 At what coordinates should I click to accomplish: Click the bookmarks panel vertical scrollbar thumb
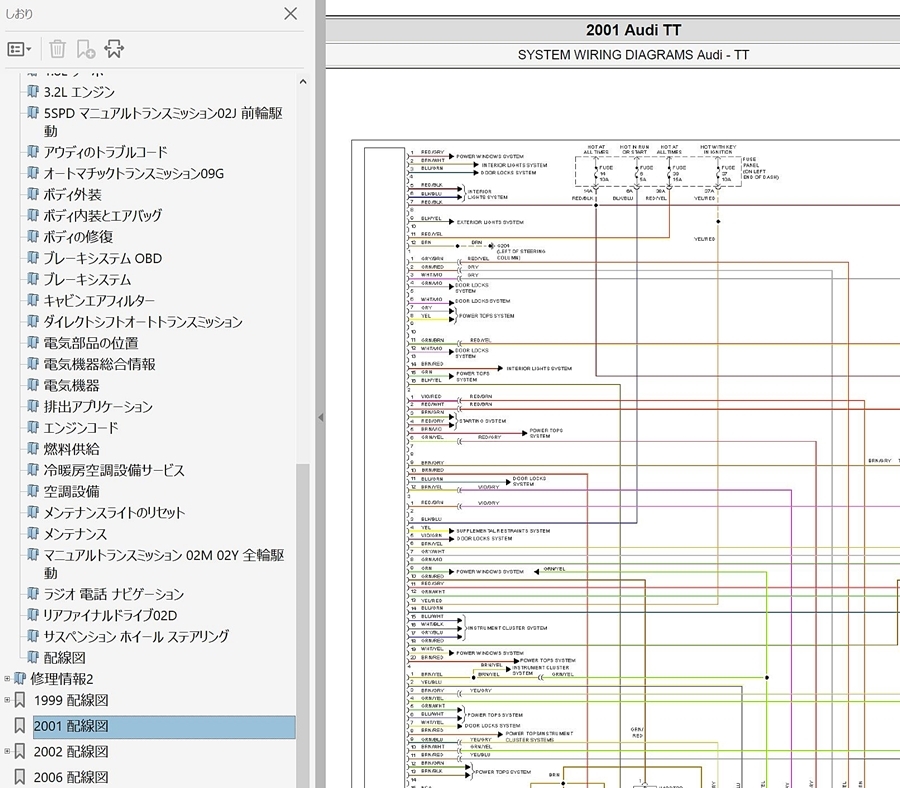coord(302,626)
